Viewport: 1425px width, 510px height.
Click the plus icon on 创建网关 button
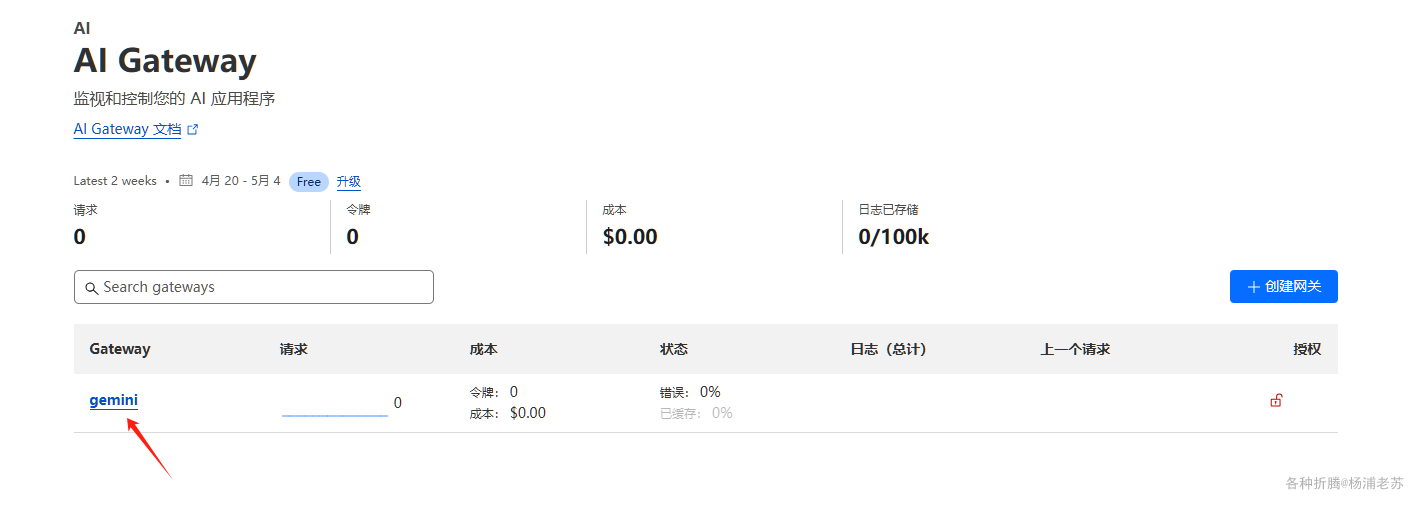coord(1253,287)
